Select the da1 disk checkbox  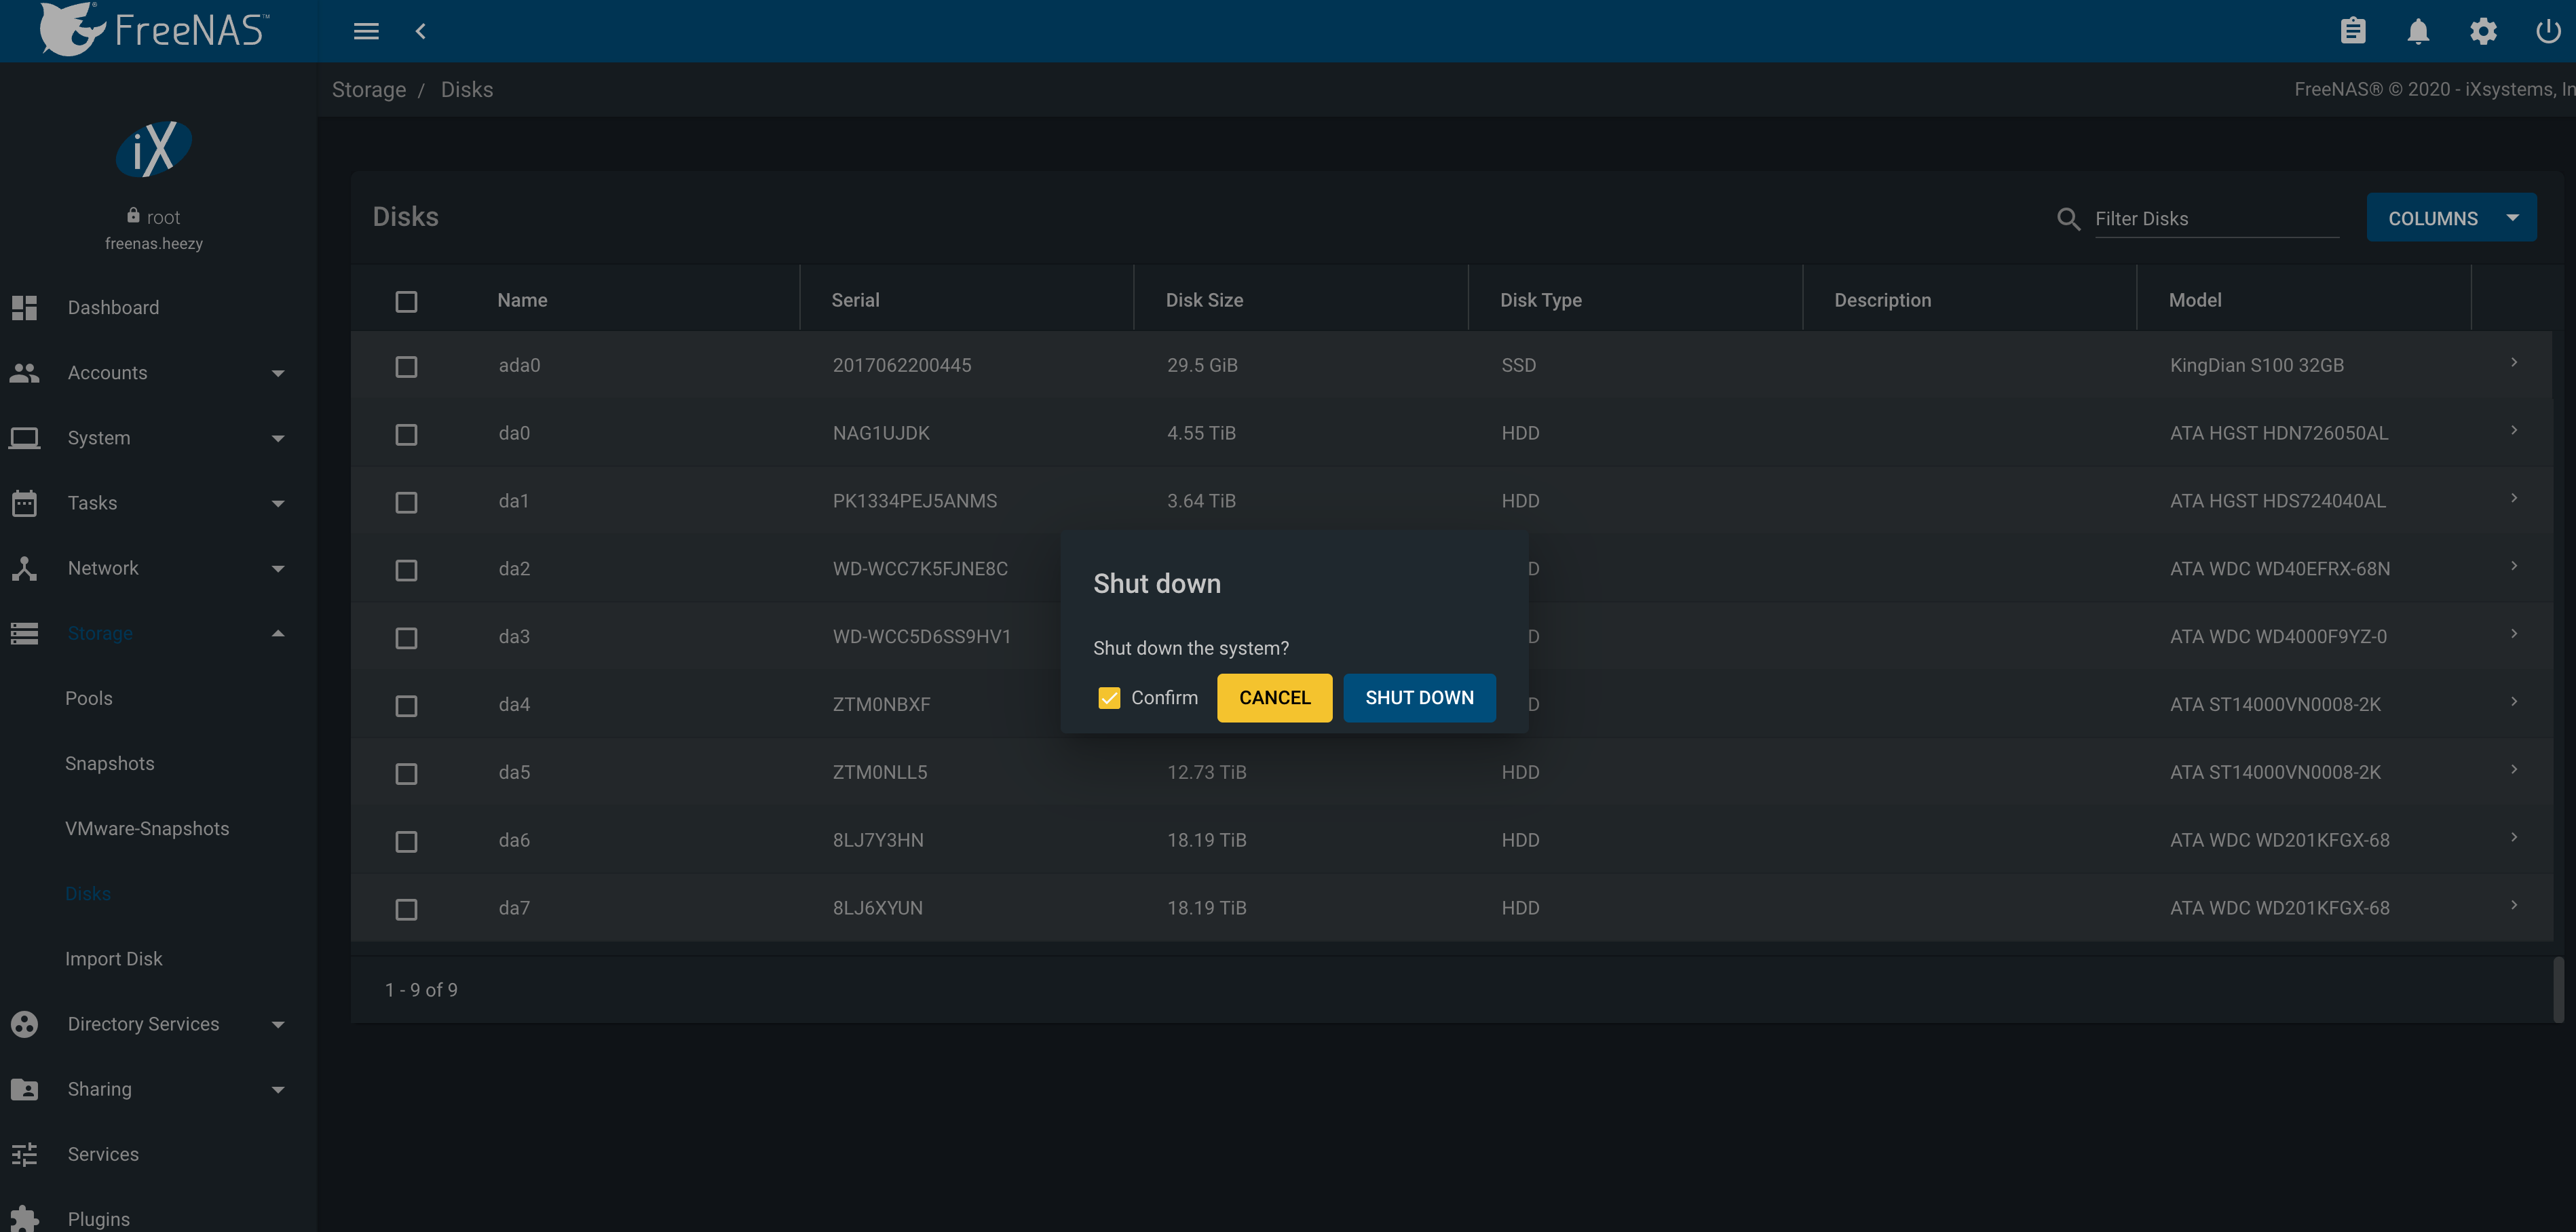click(x=406, y=502)
